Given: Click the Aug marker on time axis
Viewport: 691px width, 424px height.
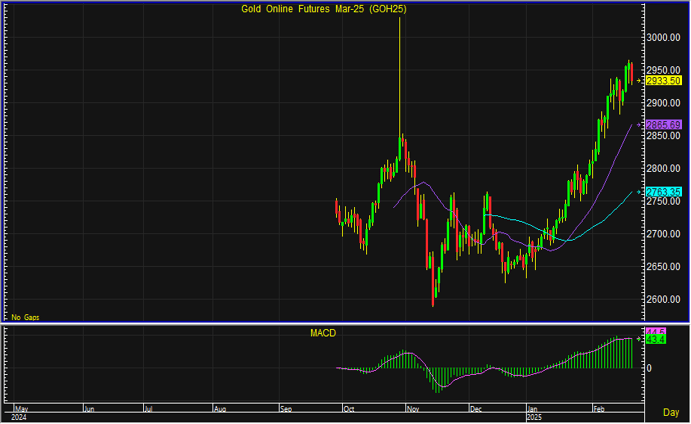Looking at the screenshot, I should tap(221, 409).
